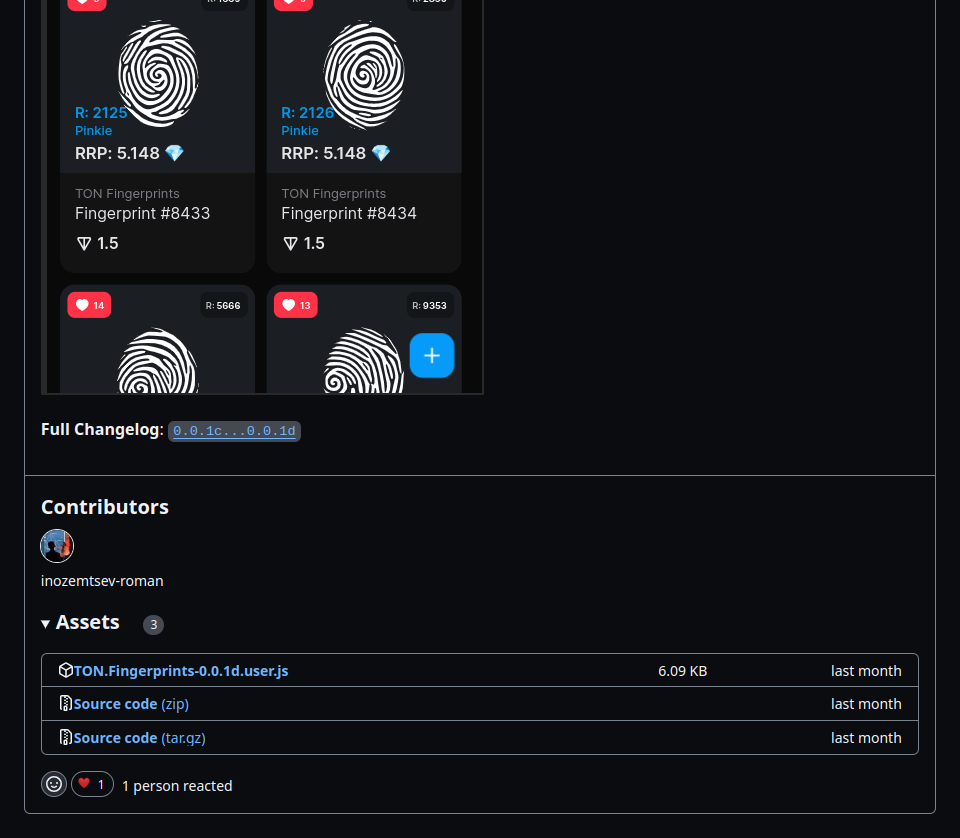Download Source code (zip)

pyautogui.click(x=131, y=704)
